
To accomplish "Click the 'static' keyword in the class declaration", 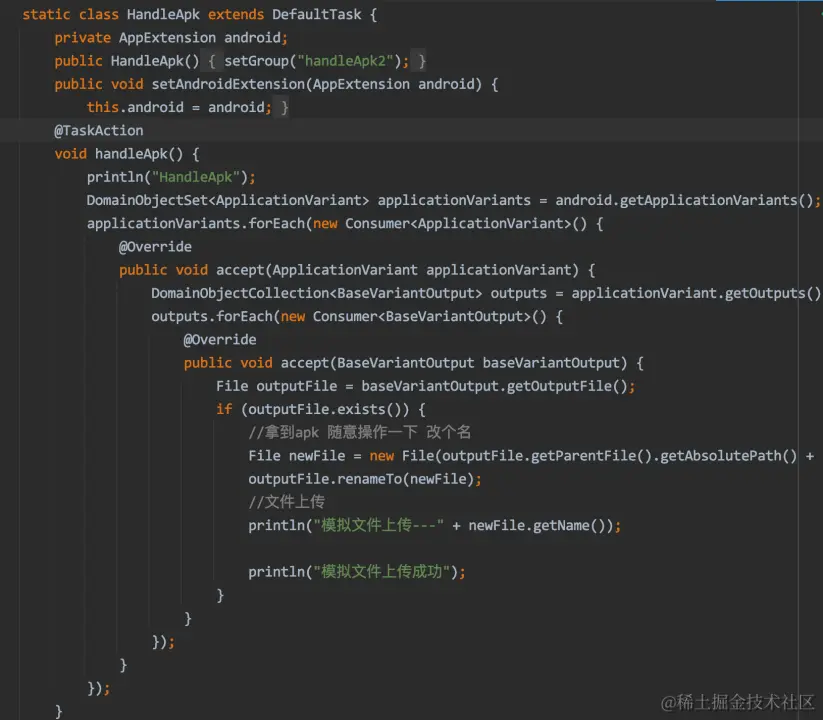I will (x=46, y=15).
